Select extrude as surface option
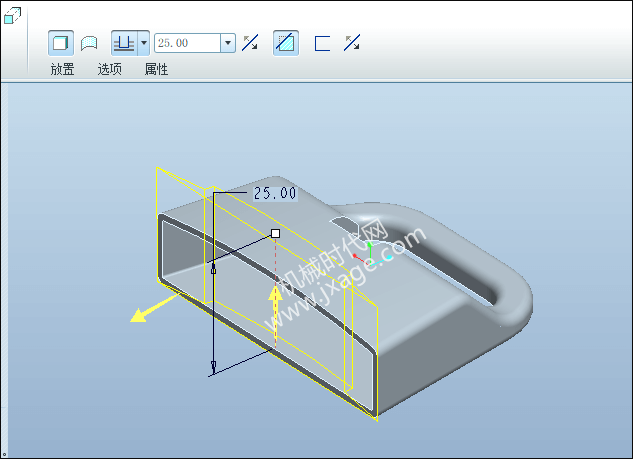 point(89,43)
